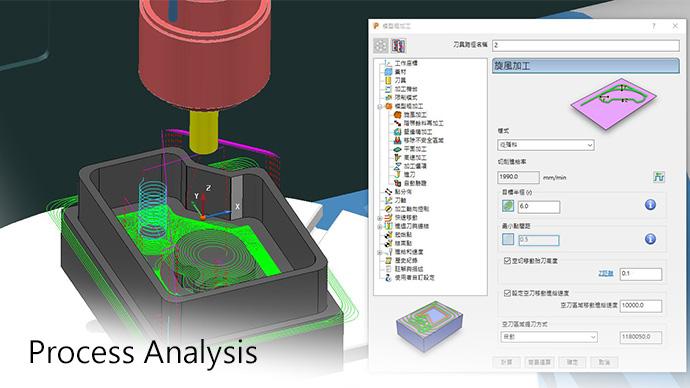Click the green feed rate calculator icon
The width and height of the screenshot is (690, 388).
point(658,177)
